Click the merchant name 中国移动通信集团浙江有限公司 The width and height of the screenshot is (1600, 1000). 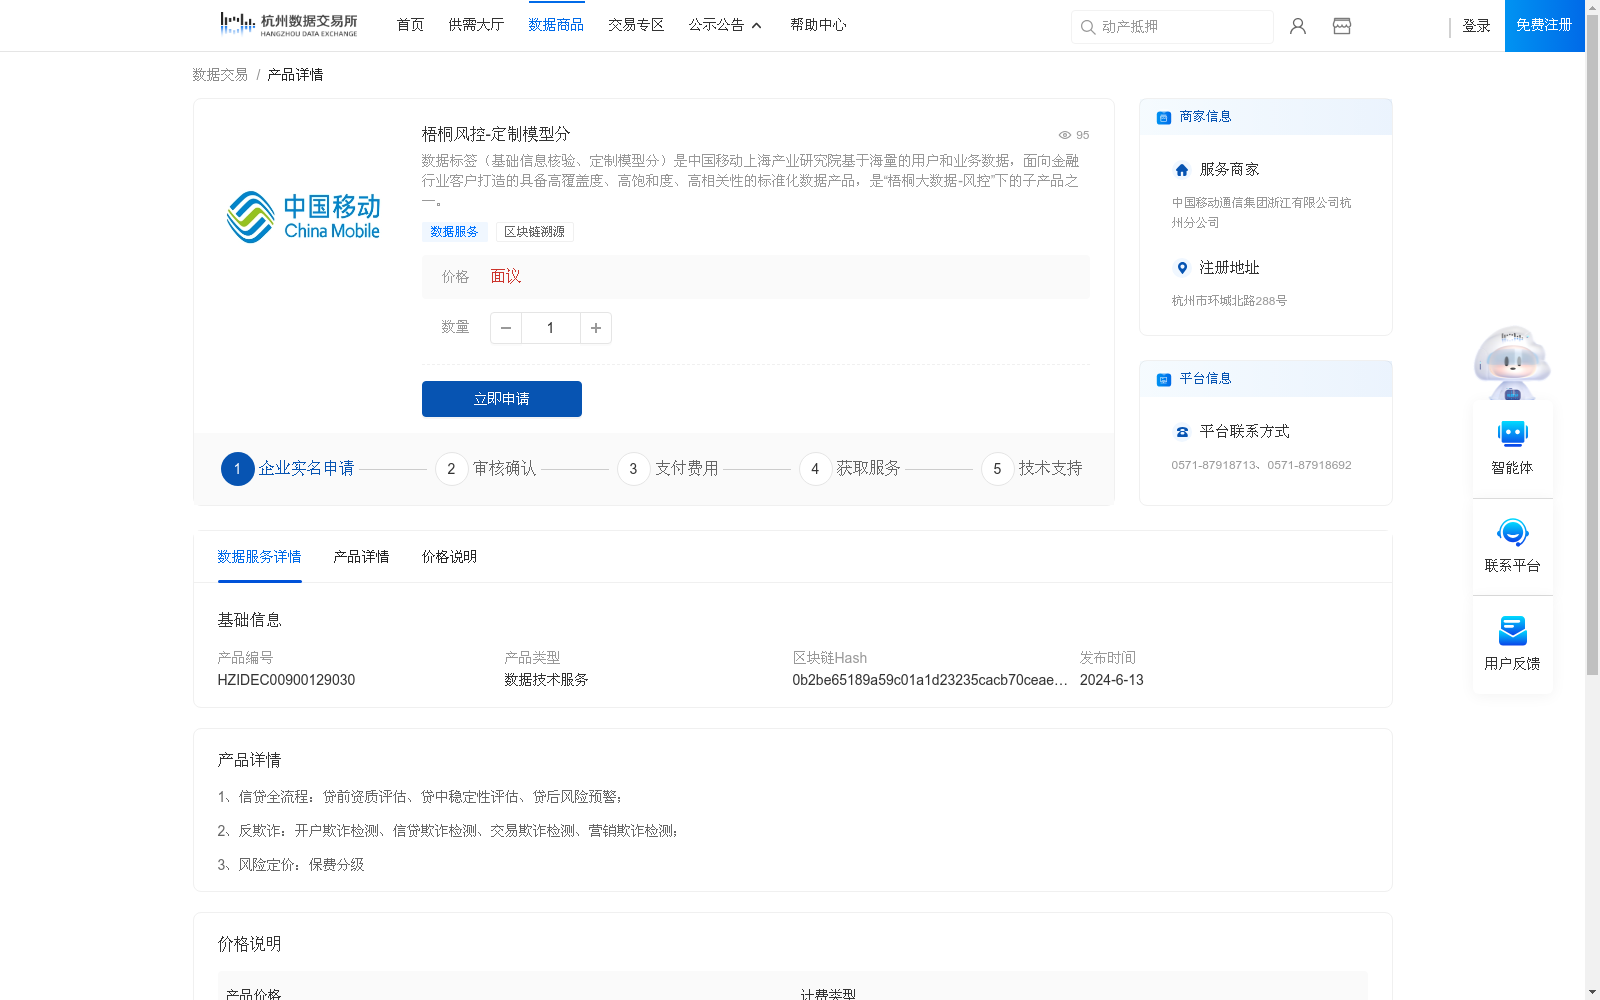tap(1261, 213)
